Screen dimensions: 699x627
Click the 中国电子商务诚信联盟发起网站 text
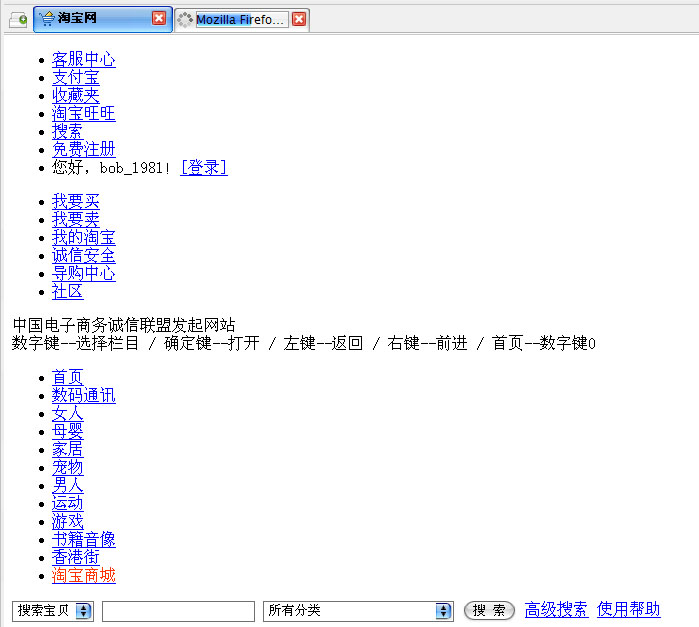[x=124, y=325]
